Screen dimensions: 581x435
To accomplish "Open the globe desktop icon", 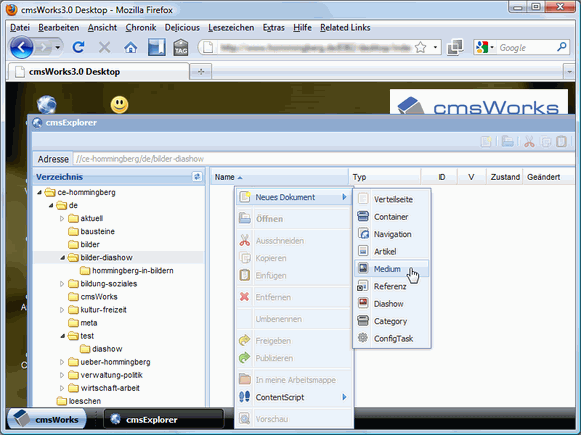I will [x=47, y=104].
